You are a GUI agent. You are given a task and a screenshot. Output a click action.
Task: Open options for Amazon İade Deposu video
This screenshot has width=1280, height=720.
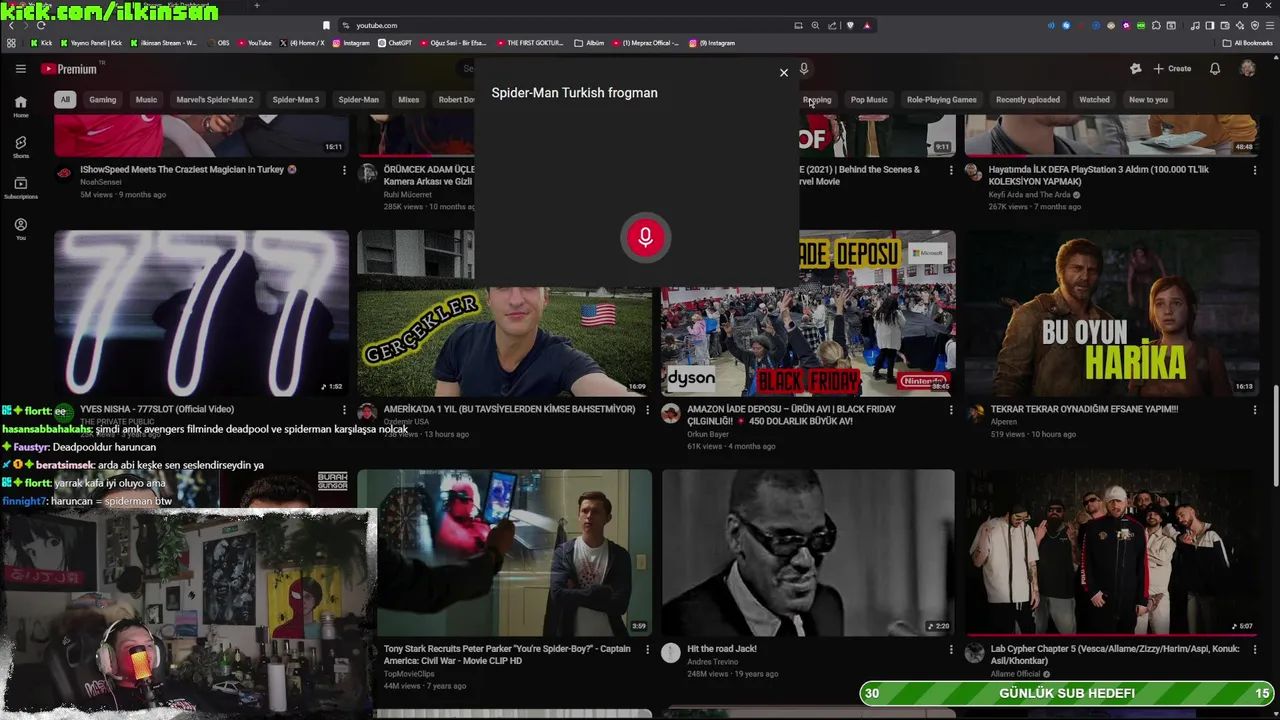click(951, 410)
